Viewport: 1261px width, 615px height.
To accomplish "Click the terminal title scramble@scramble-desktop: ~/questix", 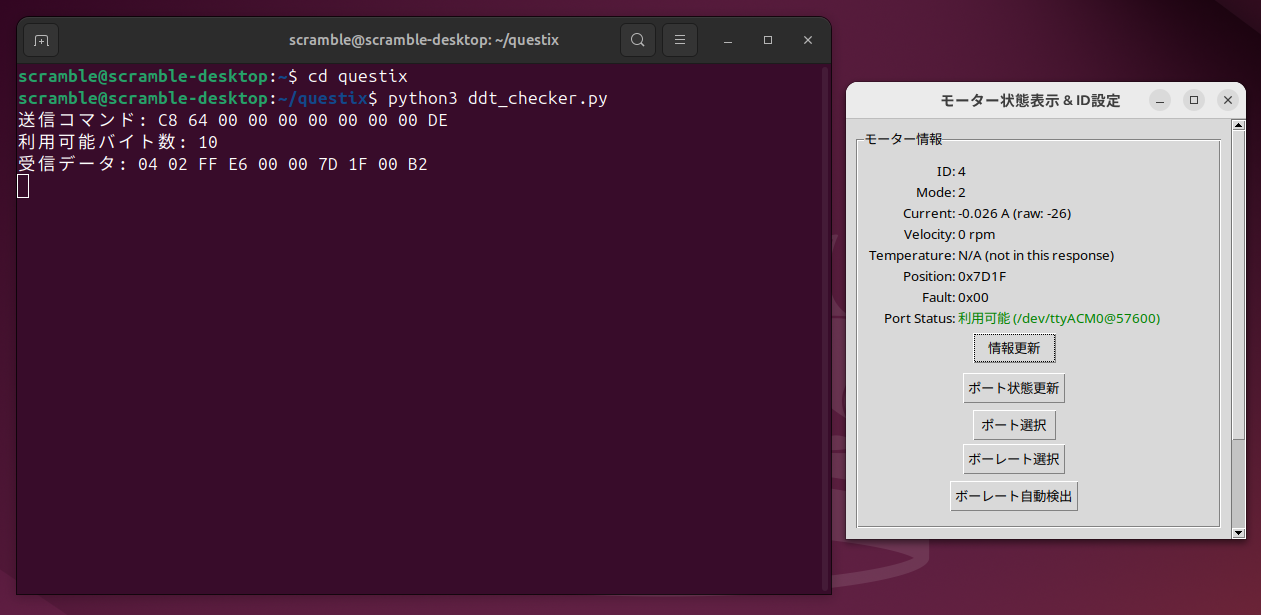I will pyautogui.click(x=424, y=40).
